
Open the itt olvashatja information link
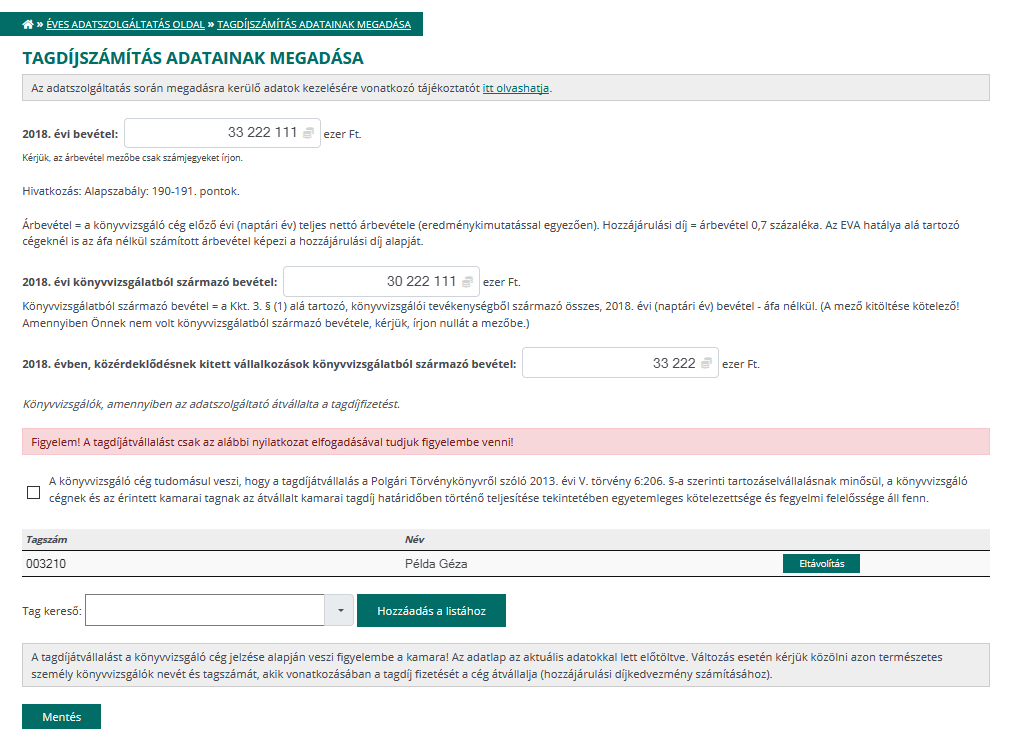(x=515, y=88)
